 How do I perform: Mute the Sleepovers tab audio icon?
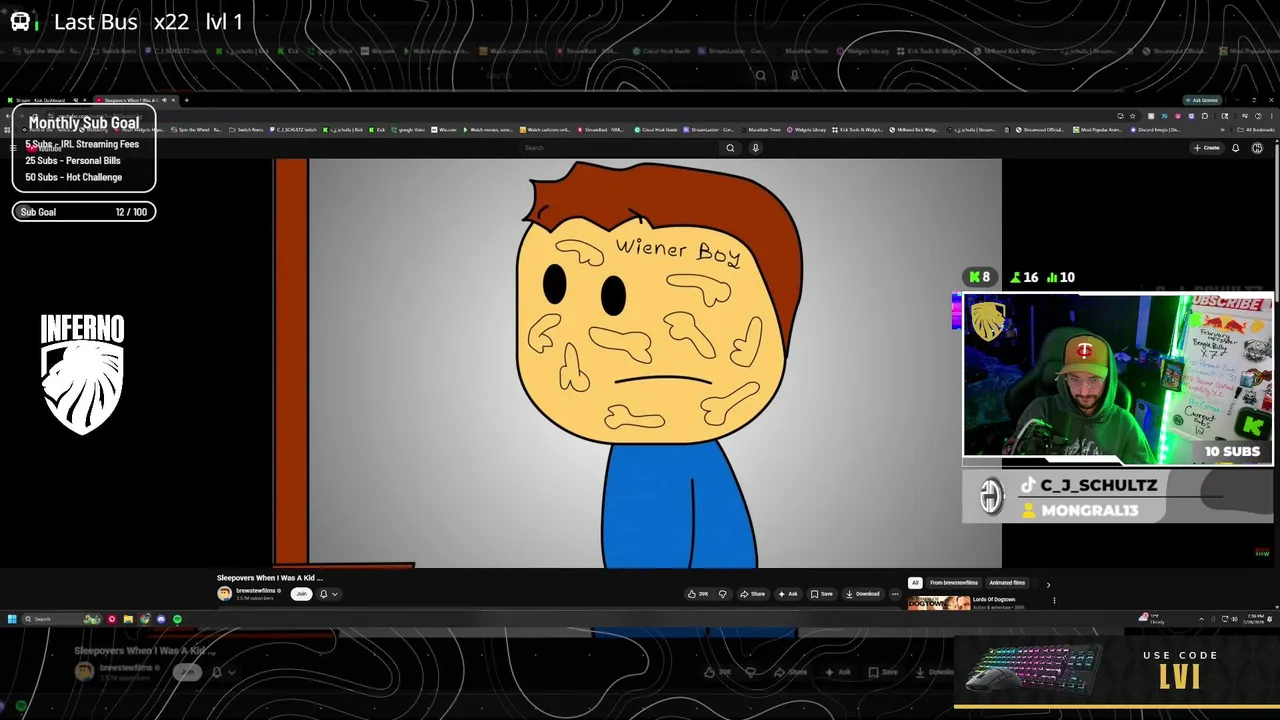164,100
